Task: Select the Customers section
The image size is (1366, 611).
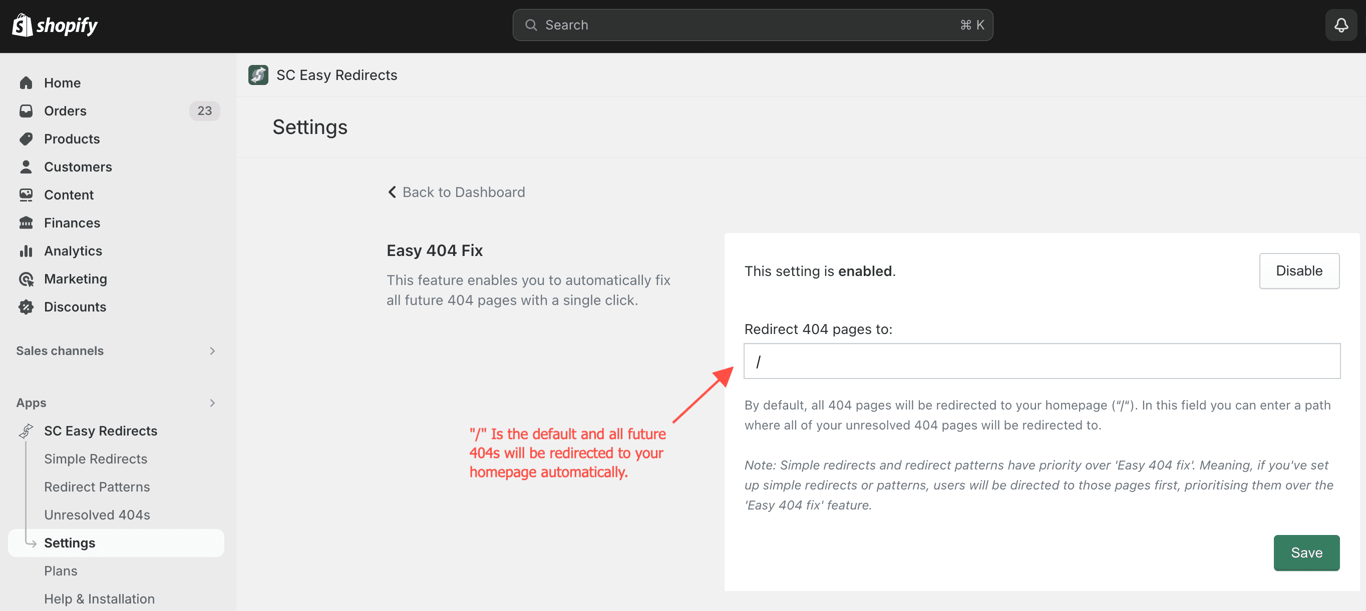Action: click(x=77, y=166)
